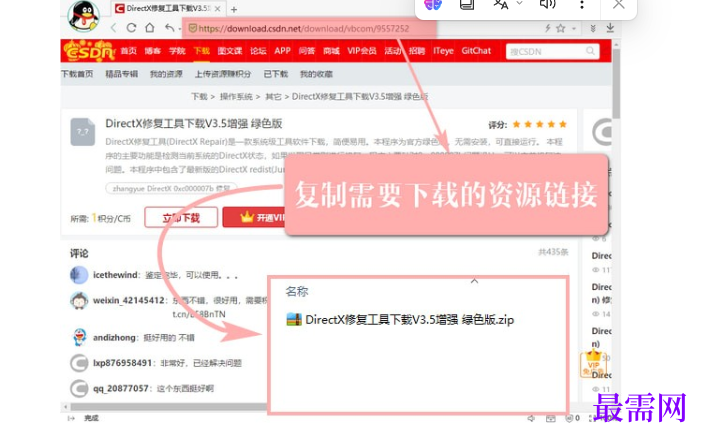705x439 pixels.
Task: Bookmark the page with the star icon
Action: pyautogui.click(x=560, y=28)
